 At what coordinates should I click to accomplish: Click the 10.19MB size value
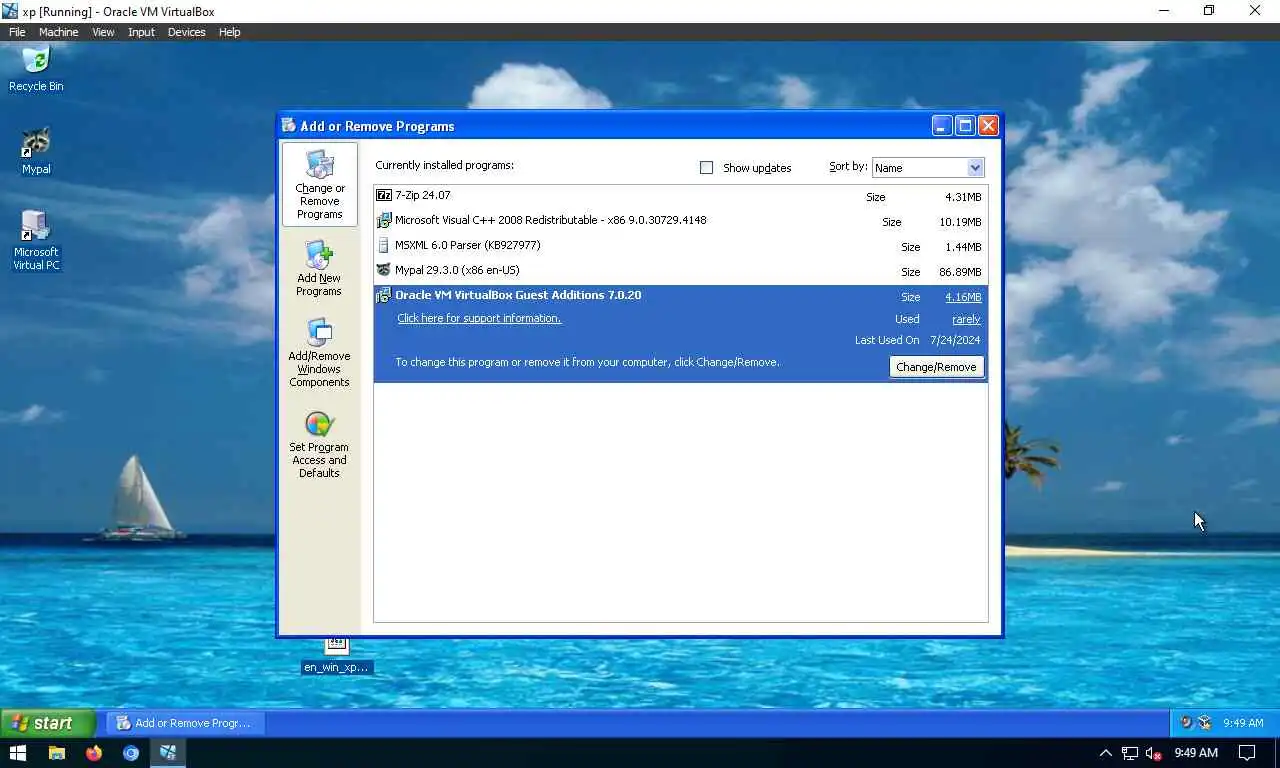[x=960, y=222]
